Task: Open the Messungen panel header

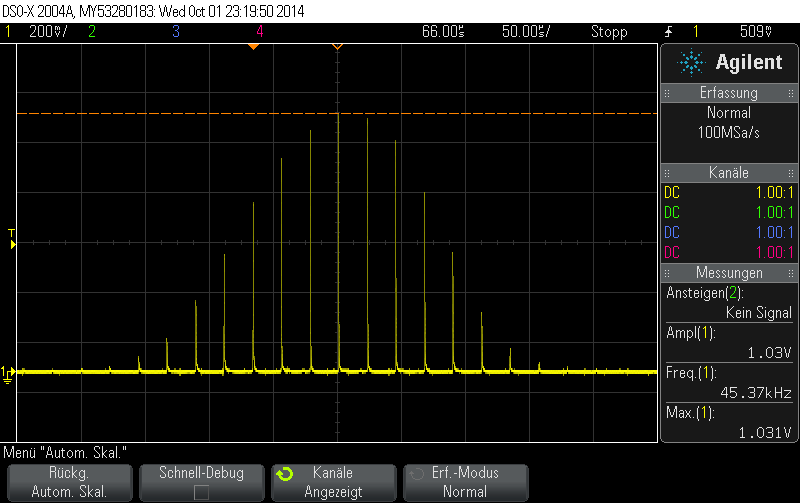Action: [x=729, y=273]
